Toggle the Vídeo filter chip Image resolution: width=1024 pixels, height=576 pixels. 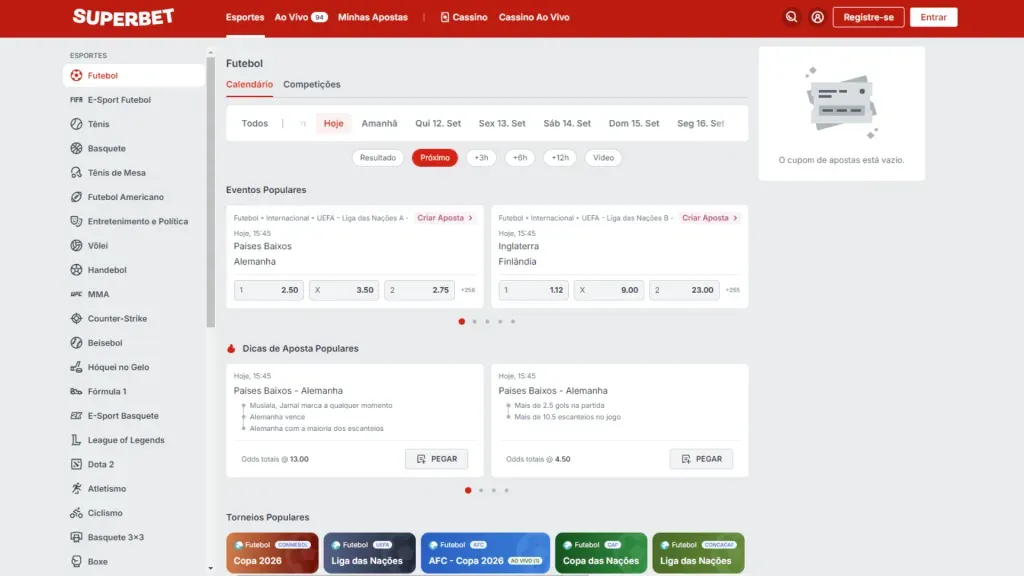click(603, 158)
